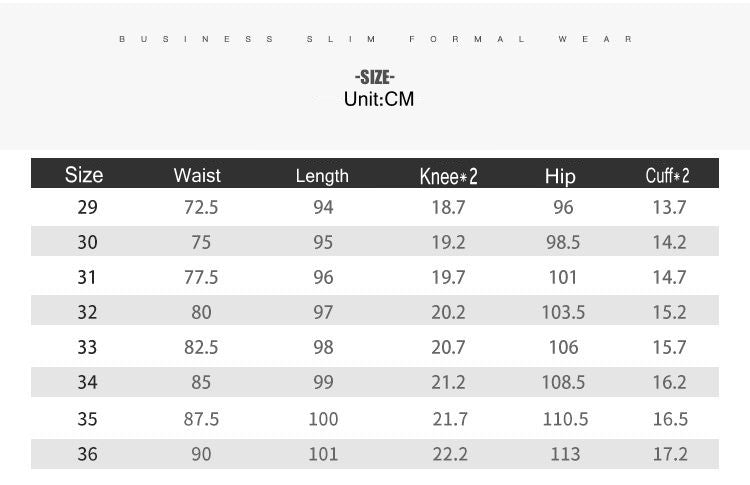Viewport: 750px width, 485px height.
Task: Click the Size column header
Action: 84,175
